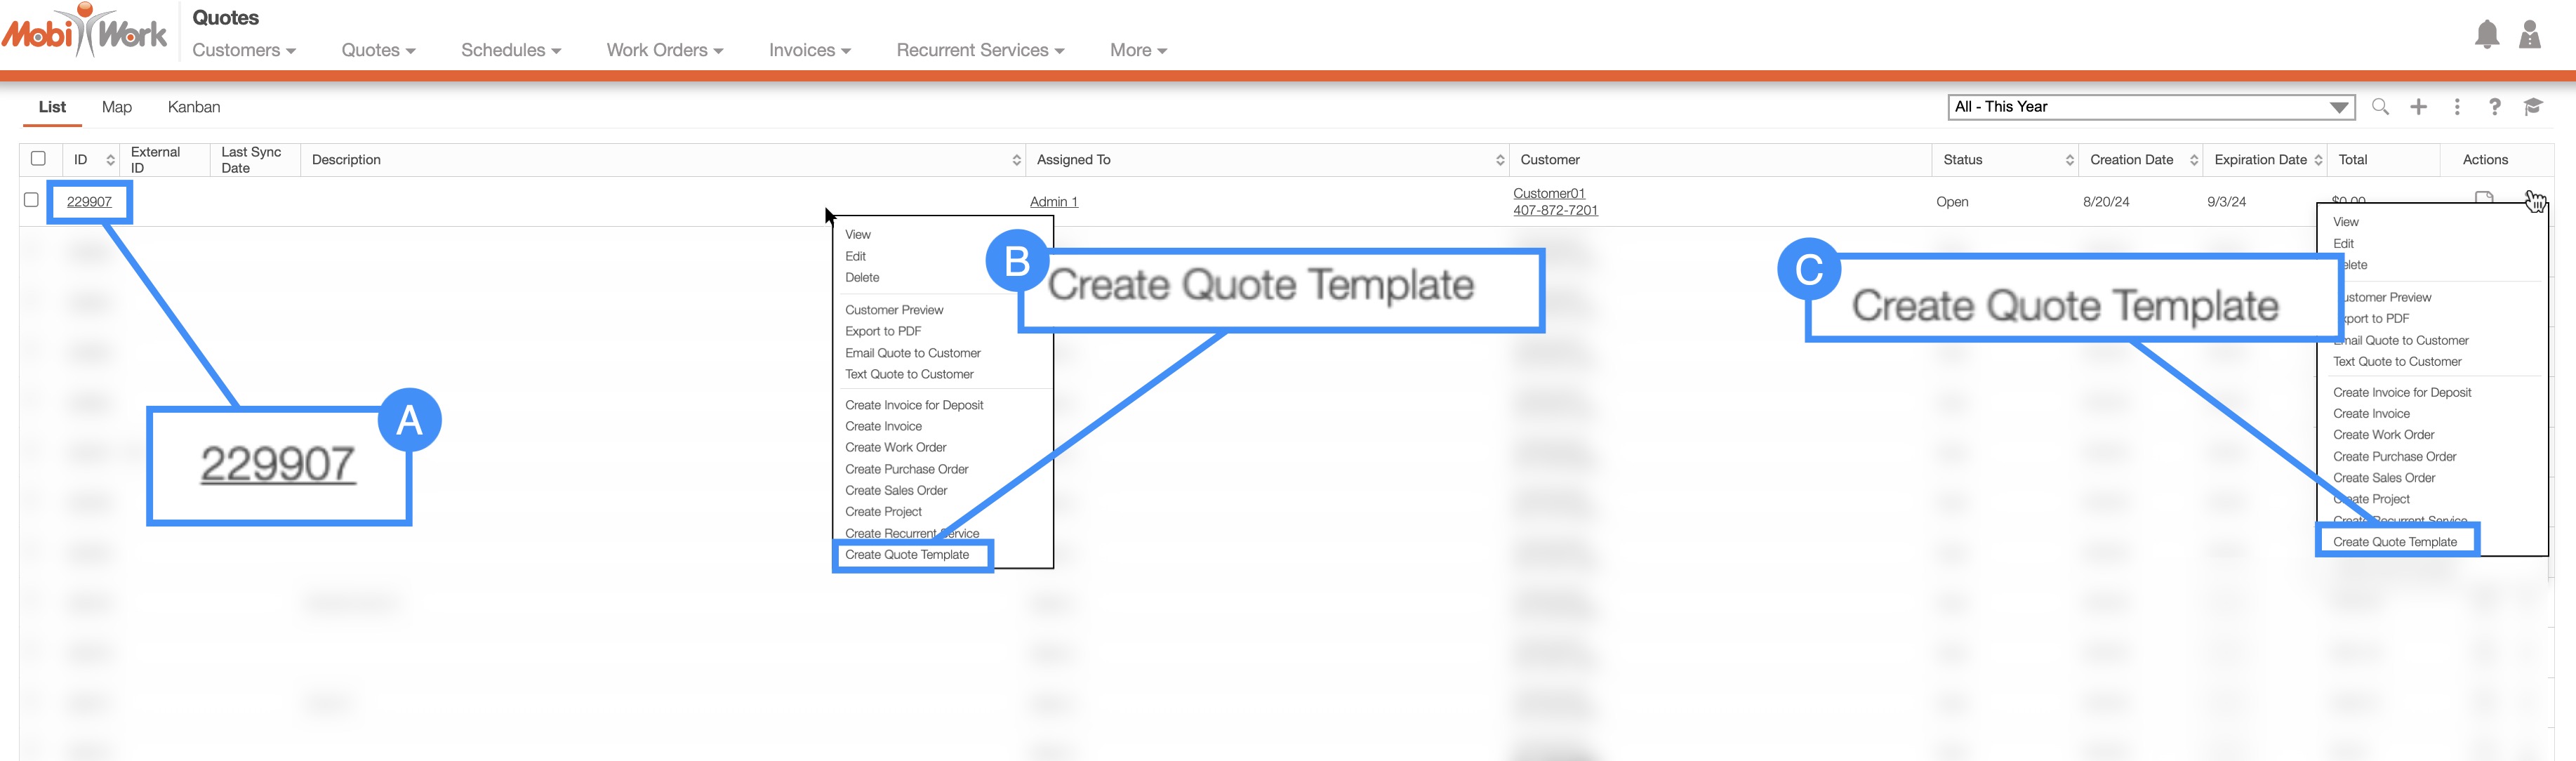Viewport: 2576px width, 761px height.
Task: Check the select-all checkbox in header
Action: (x=38, y=158)
